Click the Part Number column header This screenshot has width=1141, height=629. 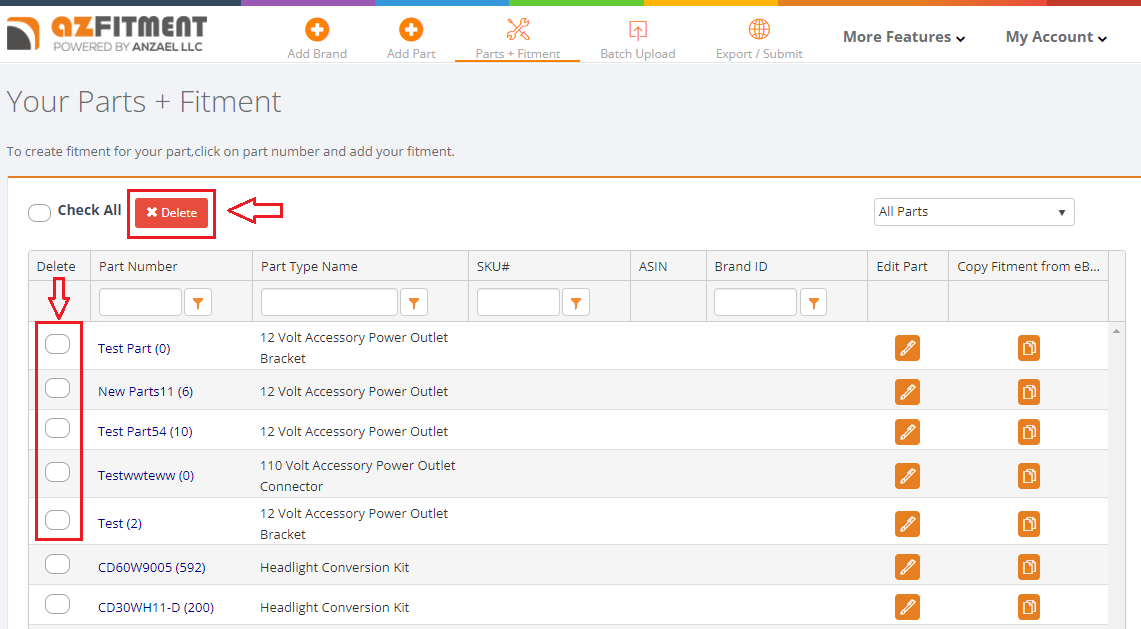click(171, 266)
